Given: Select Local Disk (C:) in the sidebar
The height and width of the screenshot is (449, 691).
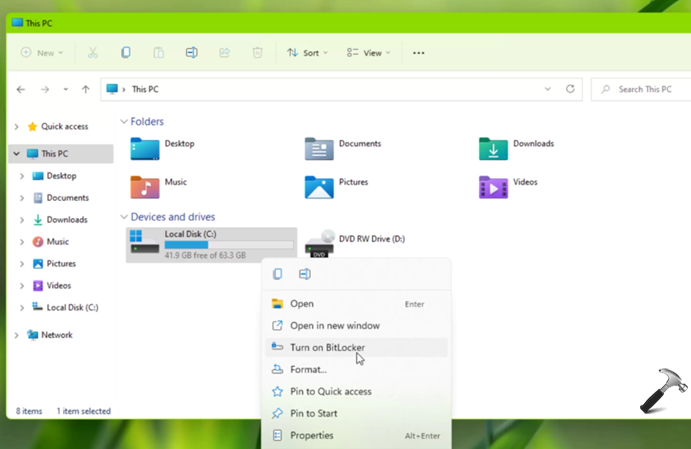Looking at the screenshot, I should point(72,308).
